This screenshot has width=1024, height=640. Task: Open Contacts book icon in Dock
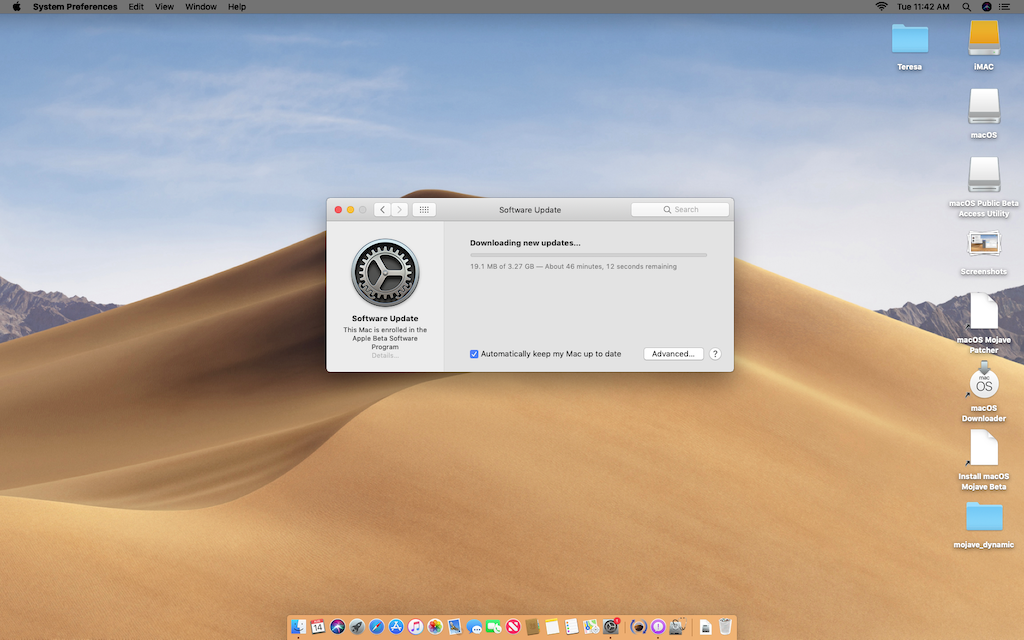coord(532,627)
